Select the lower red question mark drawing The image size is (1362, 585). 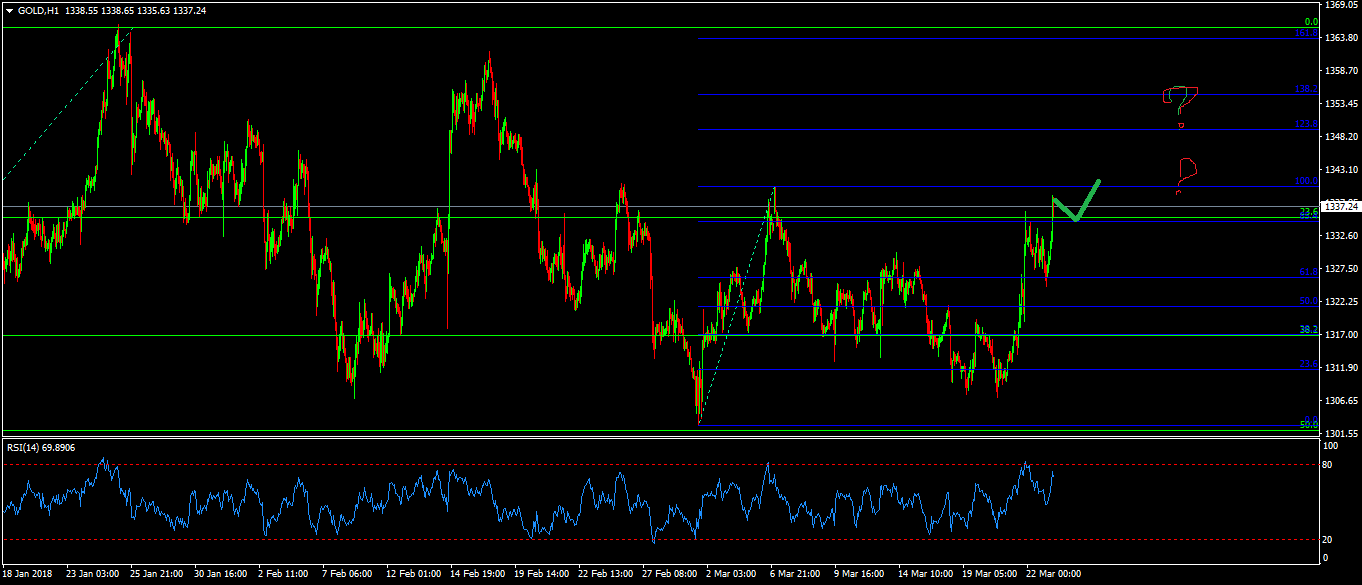(1186, 173)
